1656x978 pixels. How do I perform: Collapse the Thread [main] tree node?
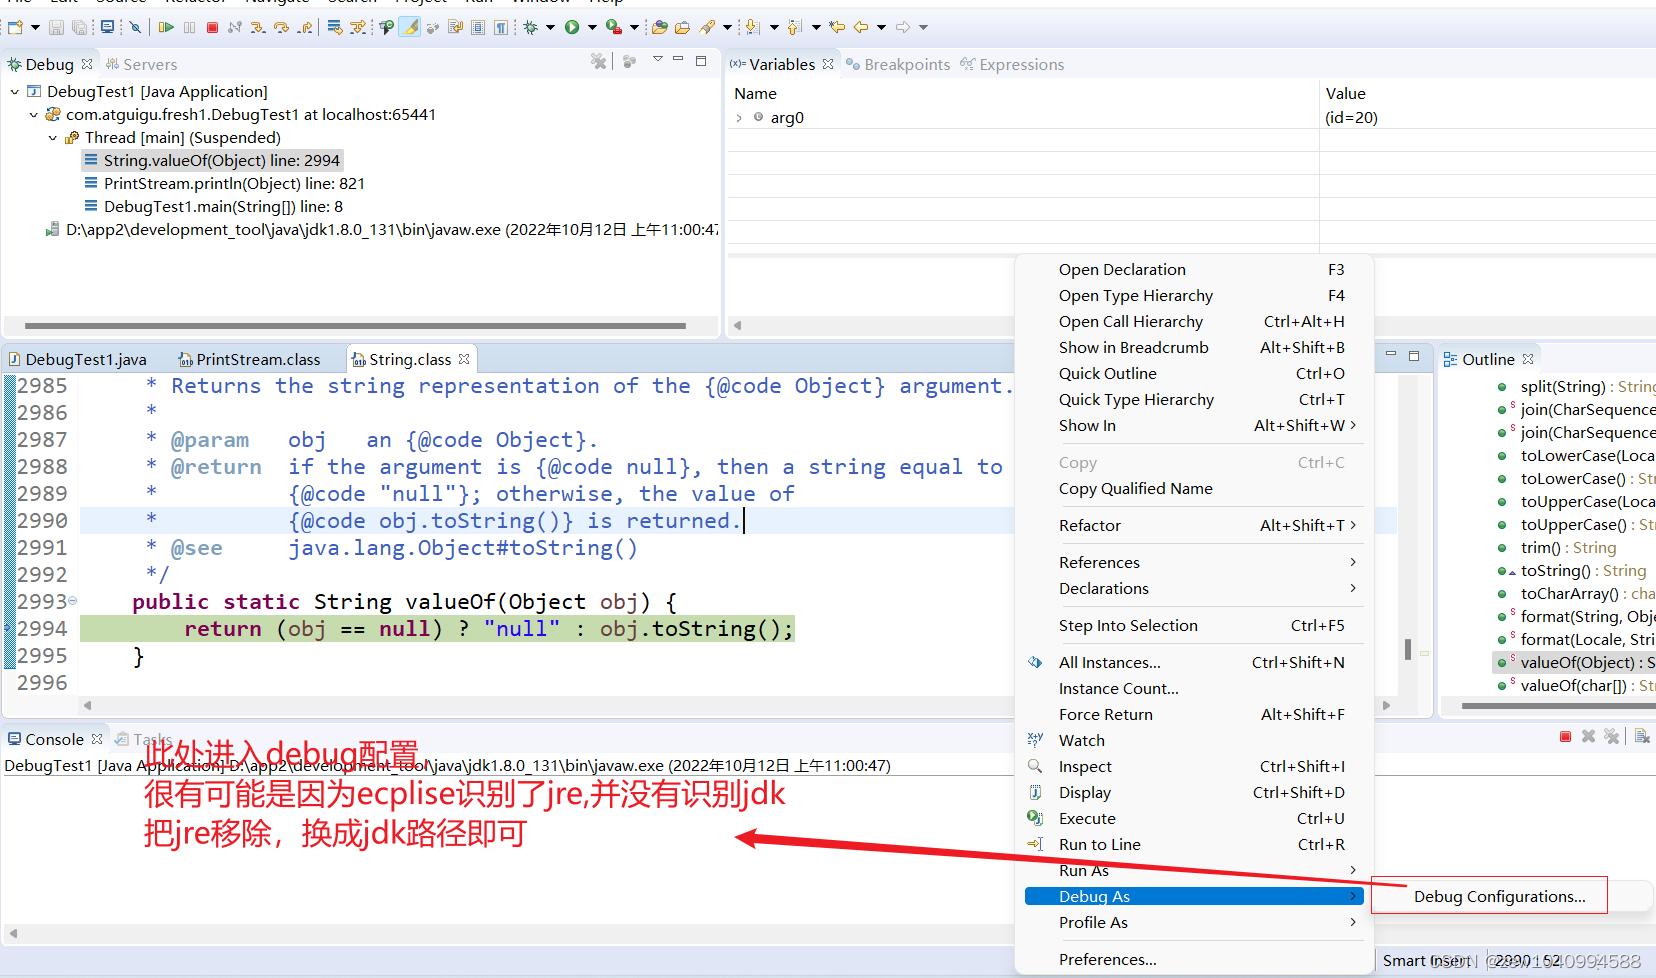pos(52,137)
